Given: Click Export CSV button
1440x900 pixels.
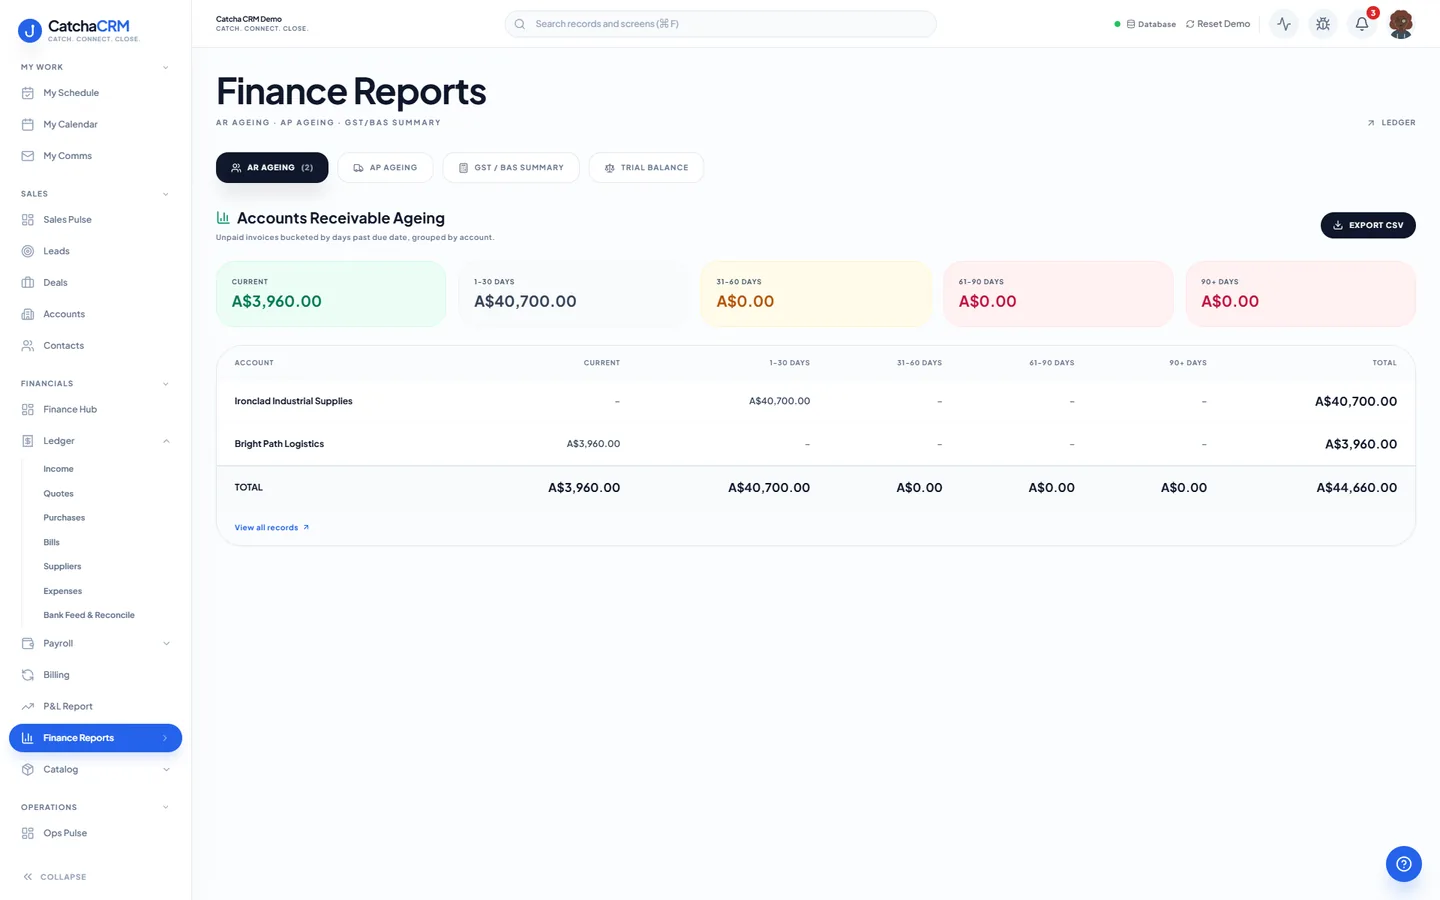Looking at the screenshot, I should (1368, 225).
